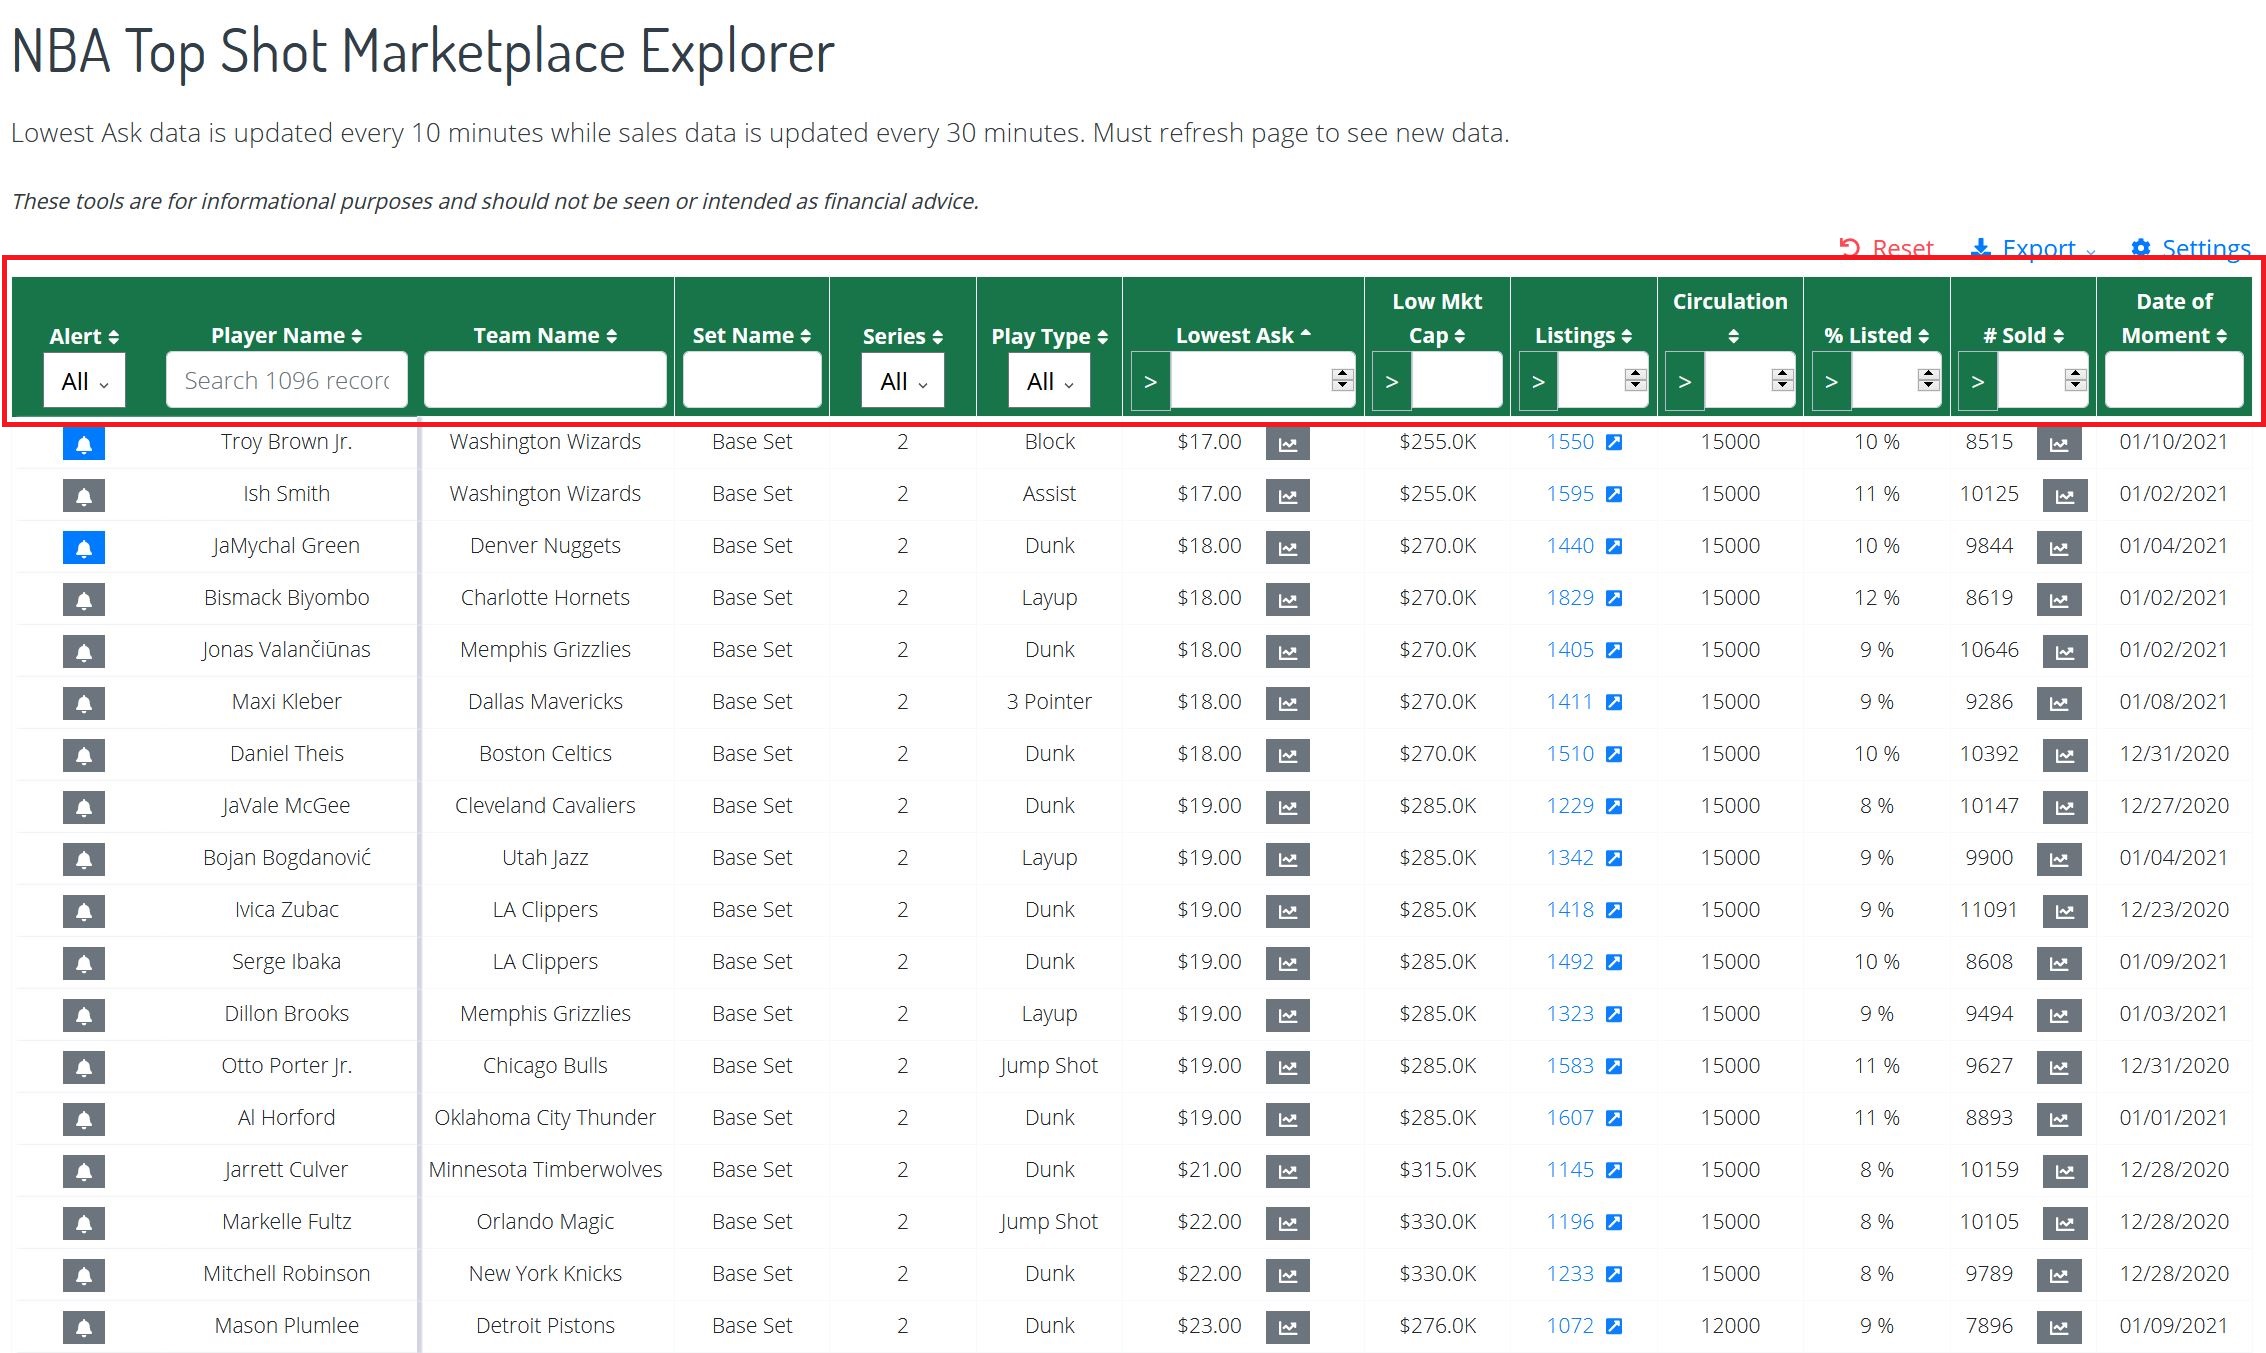Focus the Date of Moment filter field
Screen dimensions: 2266x1353
click(2174, 380)
